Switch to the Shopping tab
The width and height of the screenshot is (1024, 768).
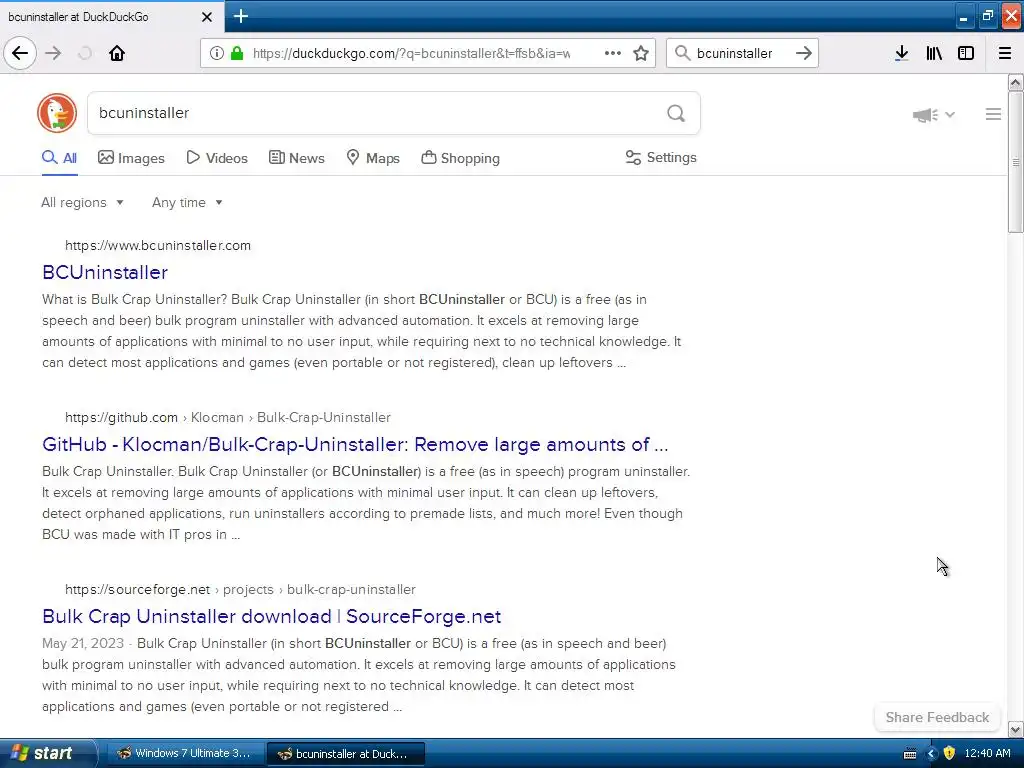(x=460, y=158)
